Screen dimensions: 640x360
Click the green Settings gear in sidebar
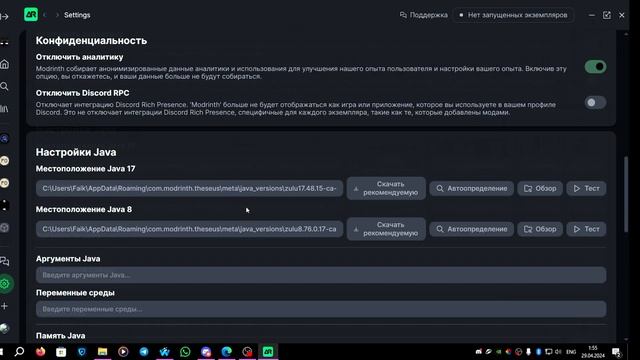tap(5, 284)
